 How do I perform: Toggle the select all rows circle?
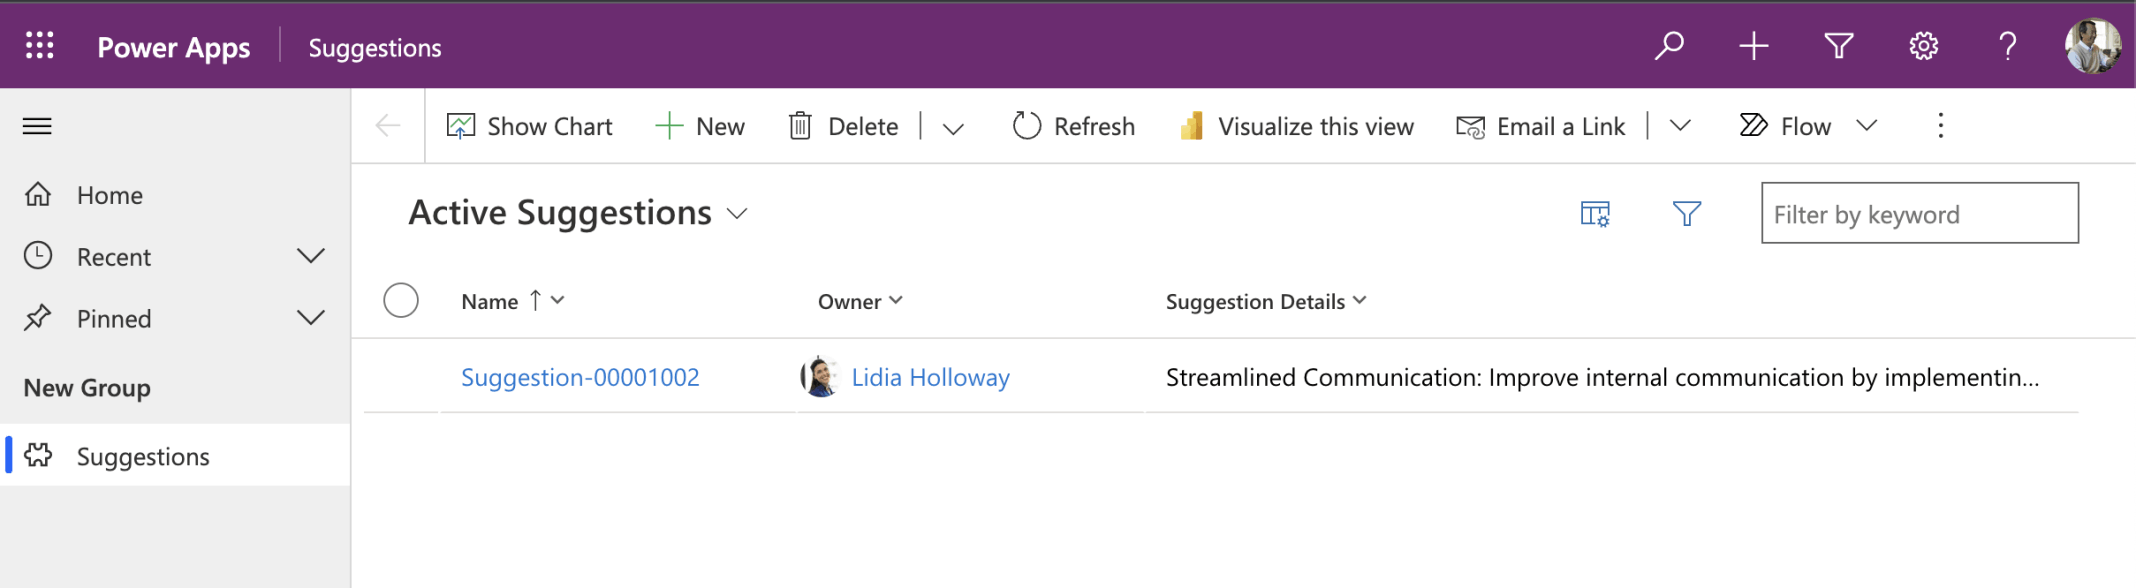pyautogui.click(x=401, y=301)
